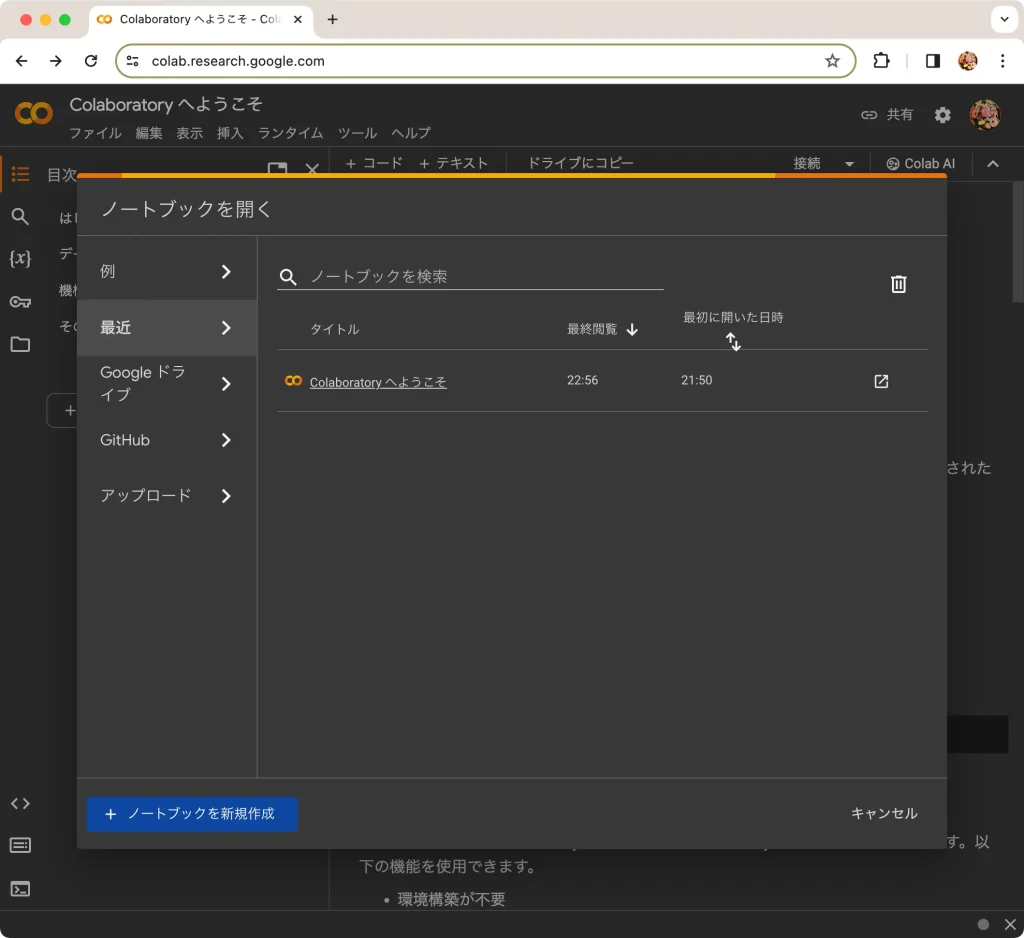Open the 表示 menu
This screenshot has height=938, width=1024.
(x=189, y=133)
